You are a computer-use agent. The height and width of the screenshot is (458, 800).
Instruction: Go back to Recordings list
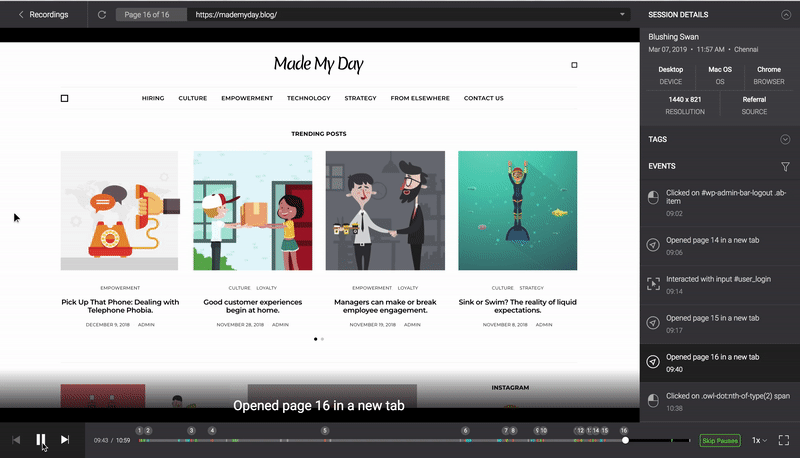point(43,14)
